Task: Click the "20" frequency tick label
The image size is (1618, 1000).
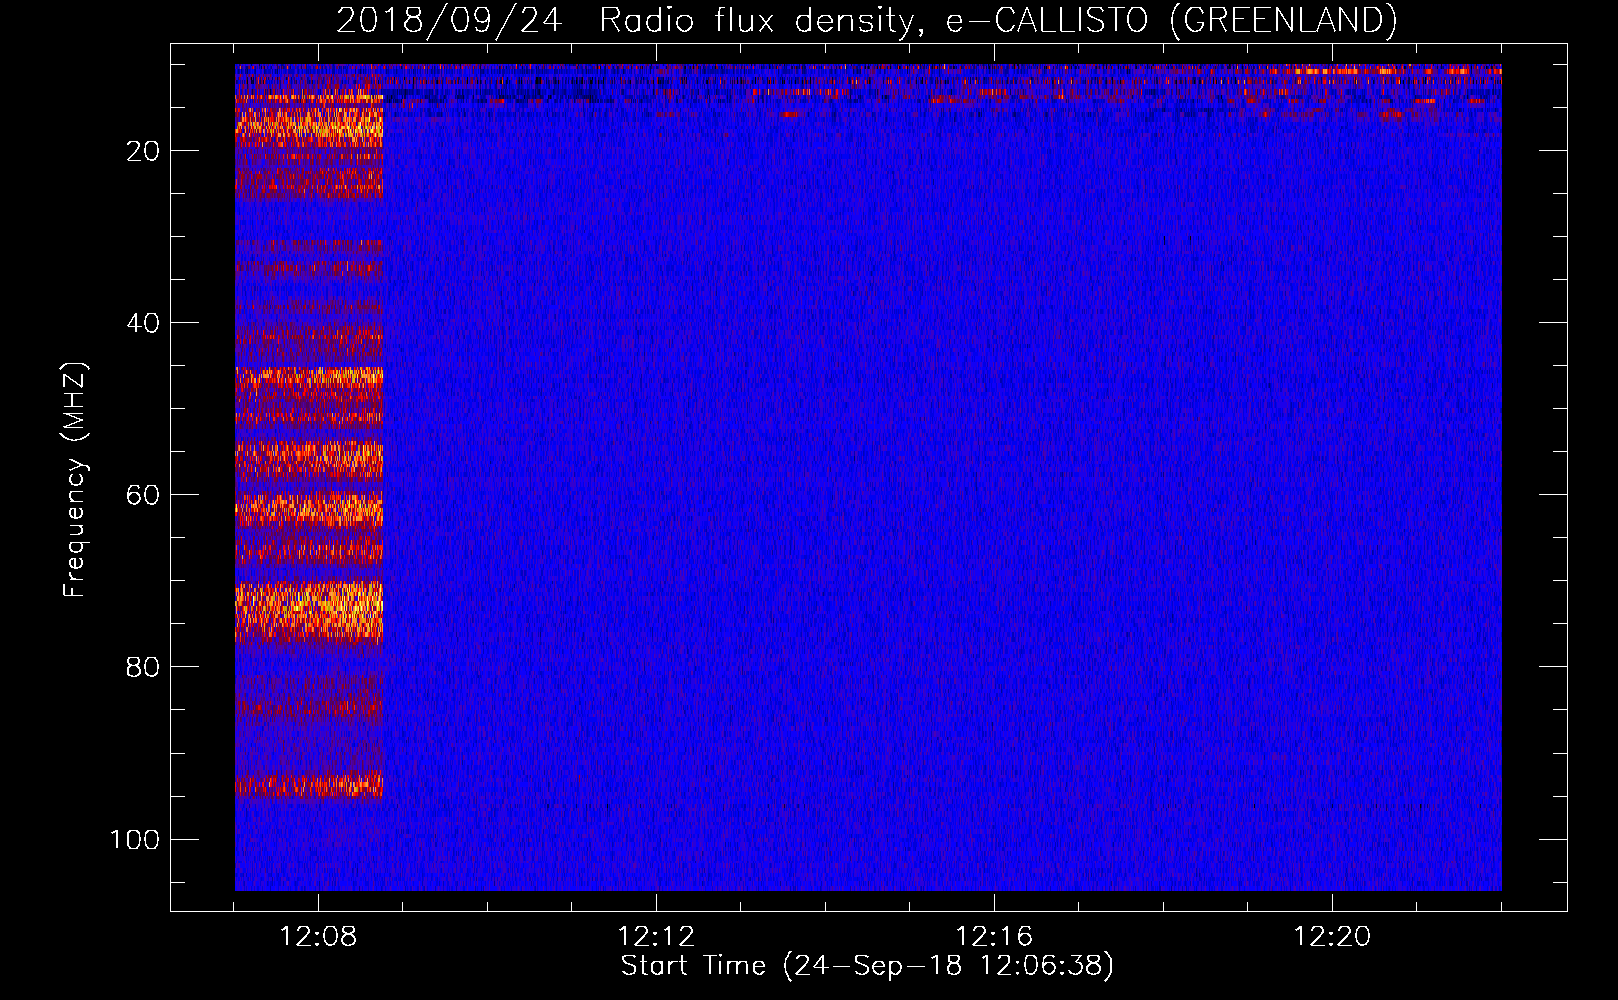Action: [x=144, y=151]
